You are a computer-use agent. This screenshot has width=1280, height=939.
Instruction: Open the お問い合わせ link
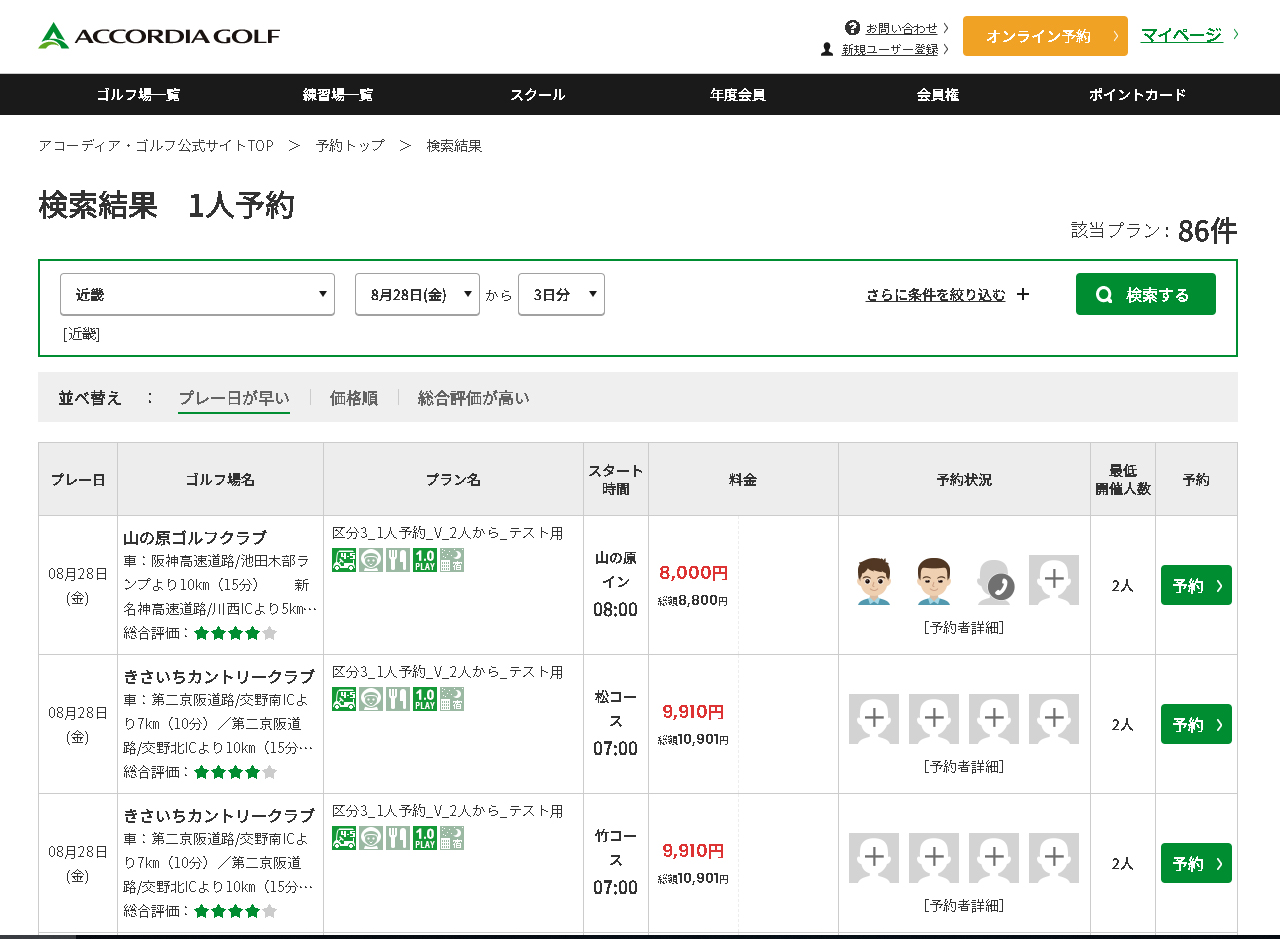(x=902, y=28)
